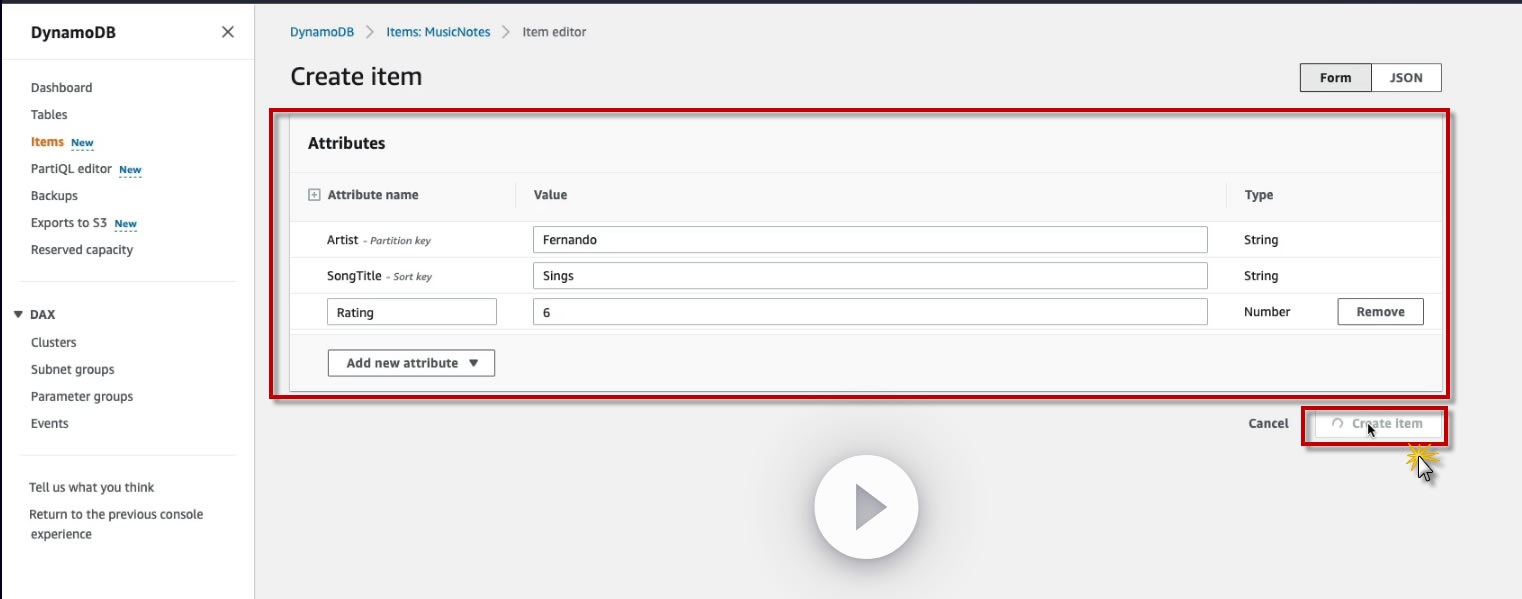Play the video overlay button
Image resolution: width=1522 pixels, height=599 pixels.
click(x=866, y=508)
